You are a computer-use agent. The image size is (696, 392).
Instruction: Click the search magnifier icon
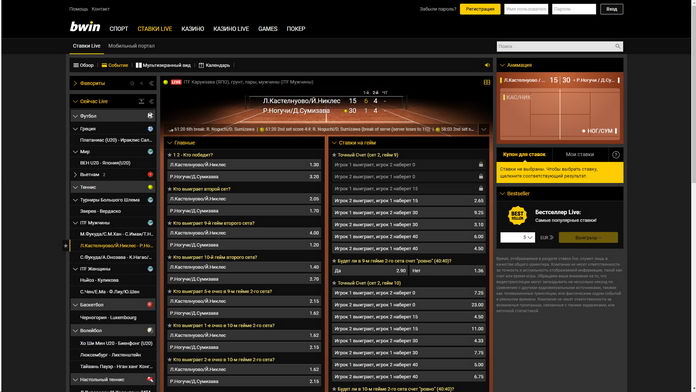[x=617, y=46]
